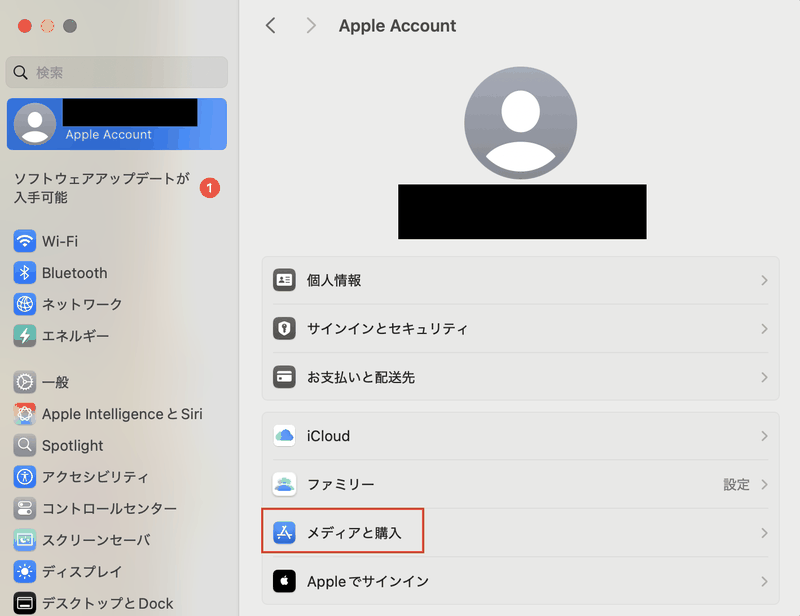Focus the 検索 search field
Viewport: 800px width, 616px height.
pyautogui.click(x=117, y=72)
